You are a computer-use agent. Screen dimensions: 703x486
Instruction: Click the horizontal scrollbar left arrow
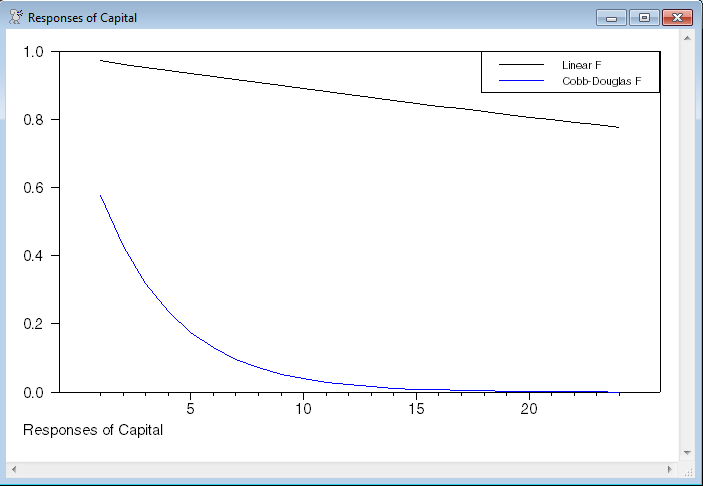(x=14, y=469)
